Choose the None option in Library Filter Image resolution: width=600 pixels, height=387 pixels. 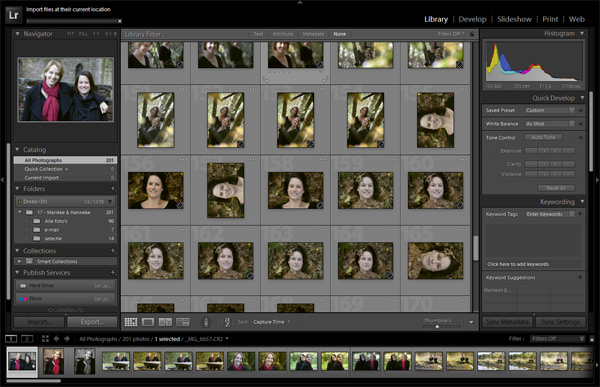click(x=339, y=34)
